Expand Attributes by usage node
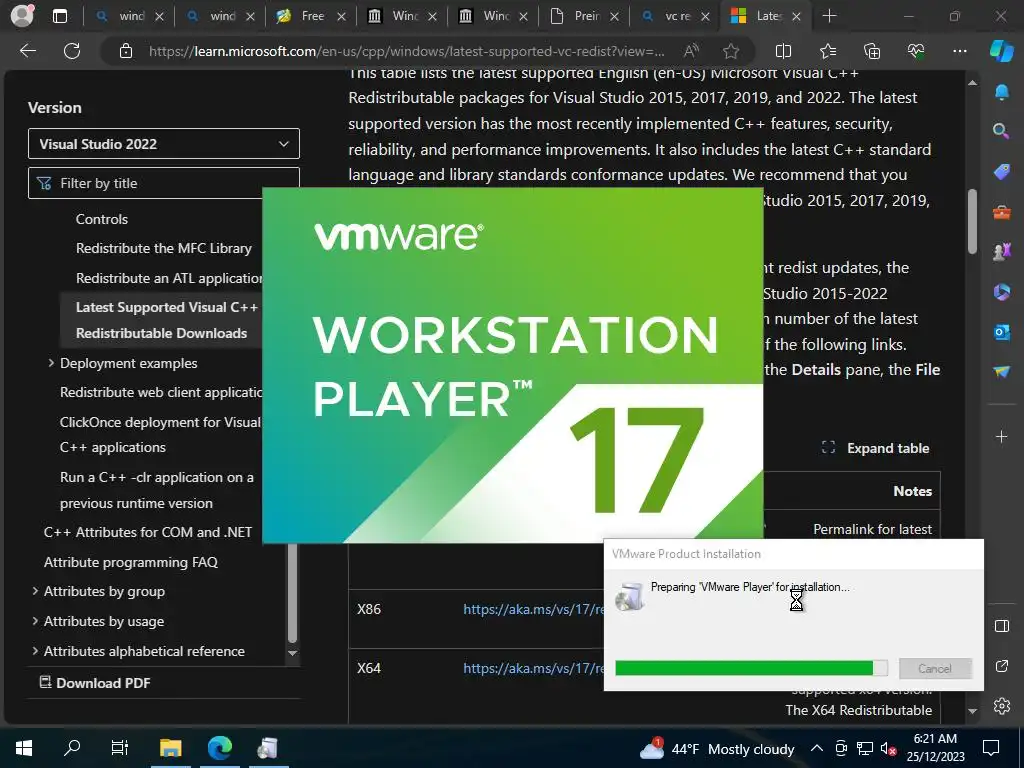This screenshot has width=1024, height=768. (x=35, y=621)
